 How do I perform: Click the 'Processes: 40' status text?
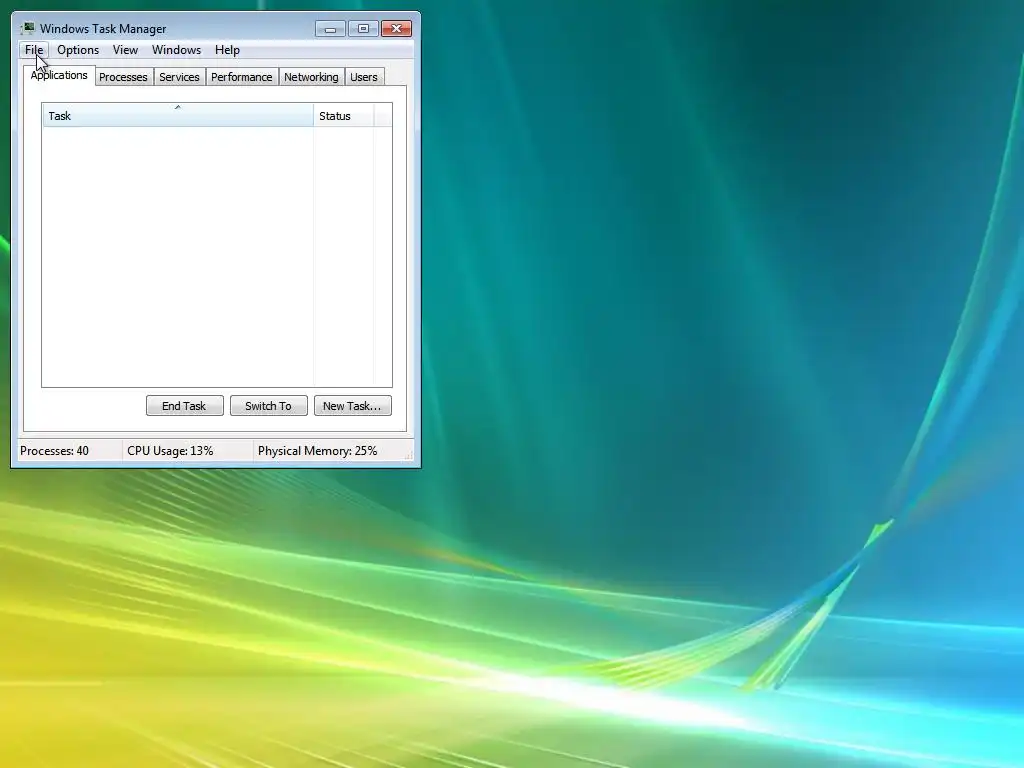54,451
